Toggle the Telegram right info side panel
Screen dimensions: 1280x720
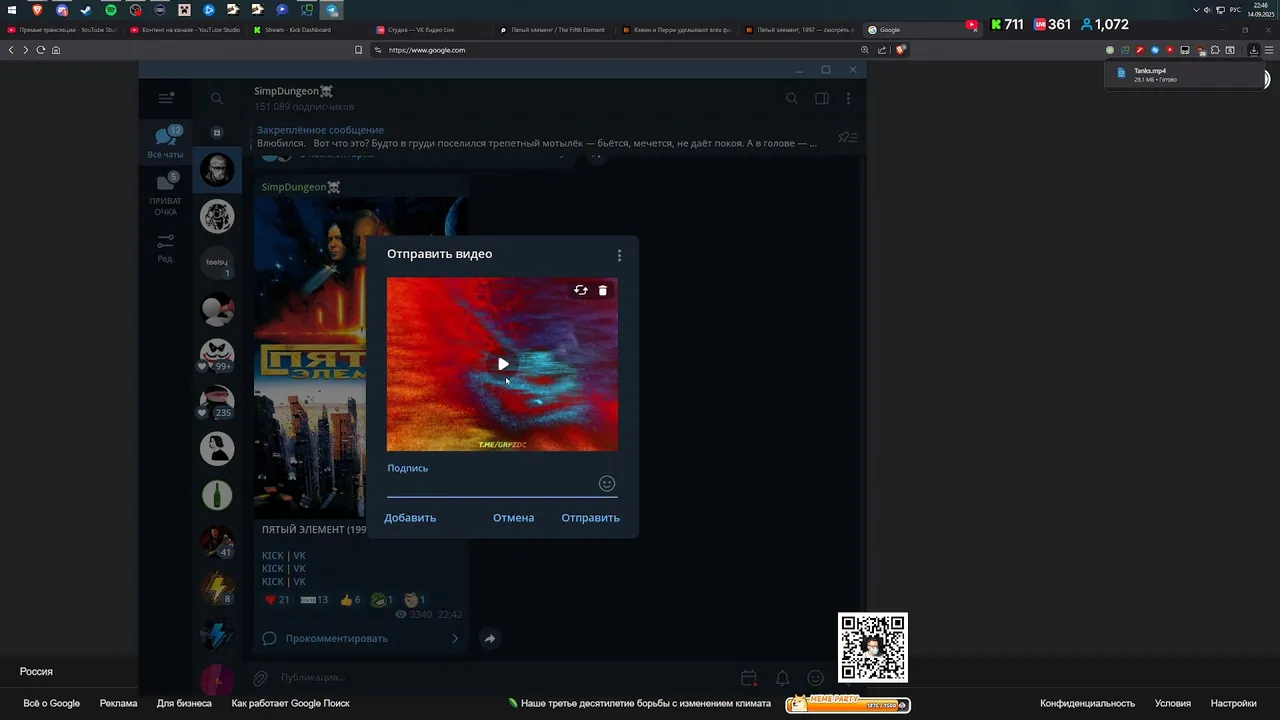pyautogui.click(x=821, y=98)
